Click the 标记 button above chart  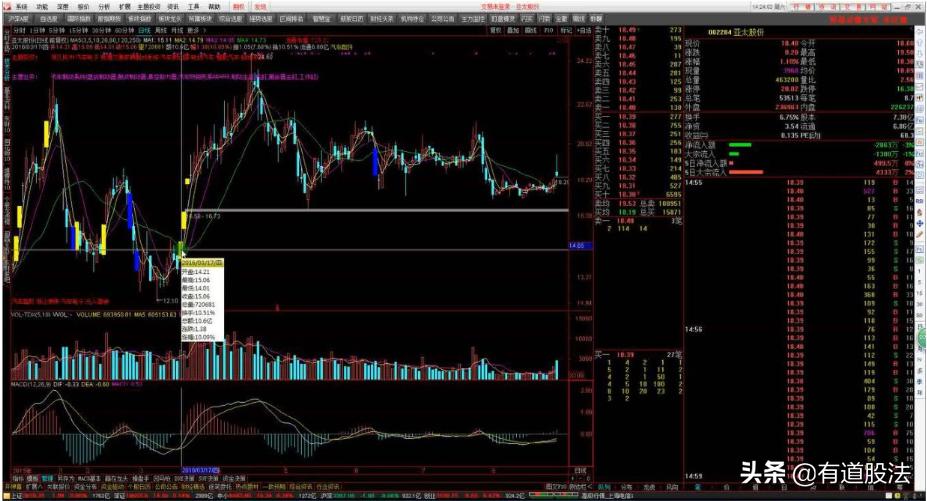(566, 30)
